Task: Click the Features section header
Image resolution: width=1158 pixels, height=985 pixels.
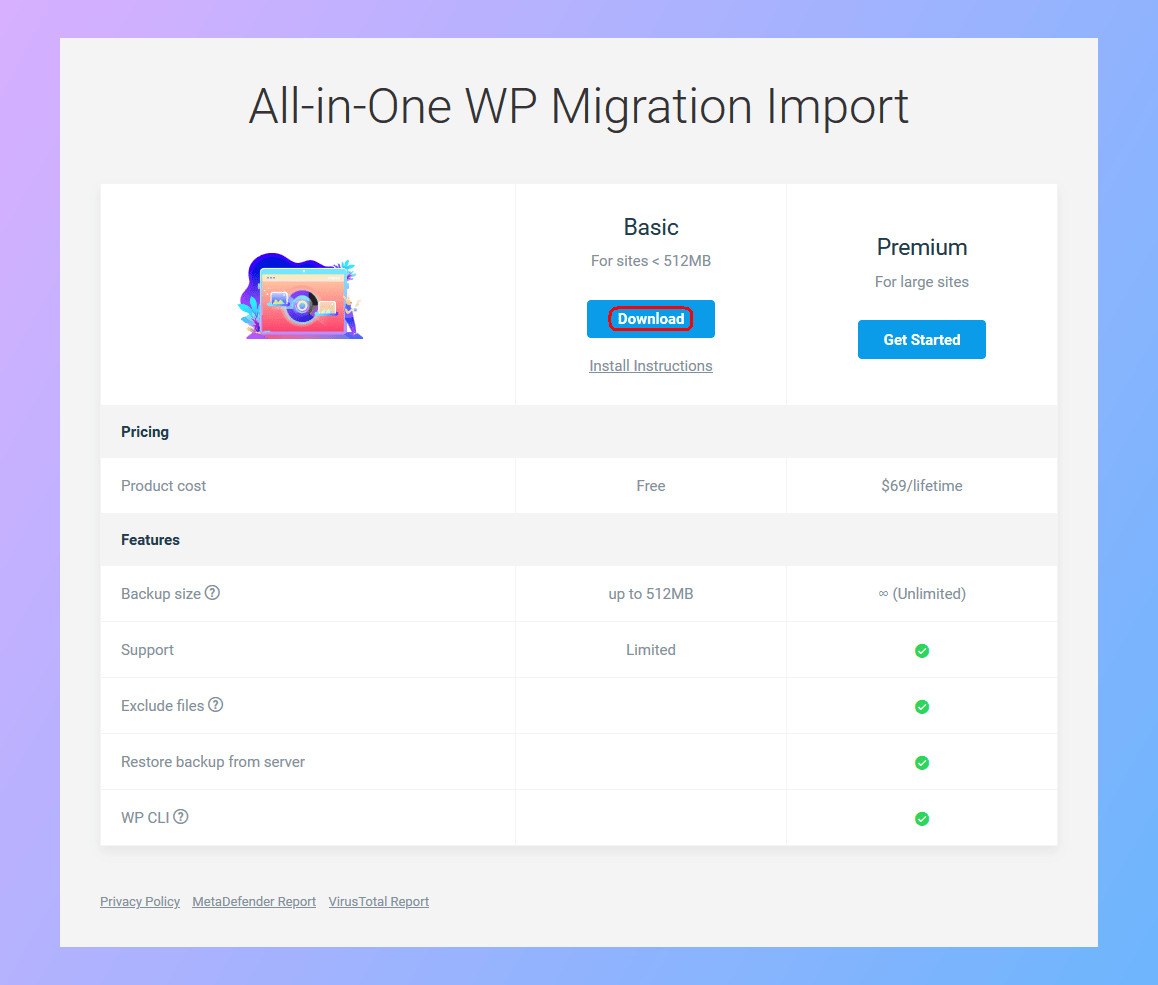Action: [x=150, y=540]
